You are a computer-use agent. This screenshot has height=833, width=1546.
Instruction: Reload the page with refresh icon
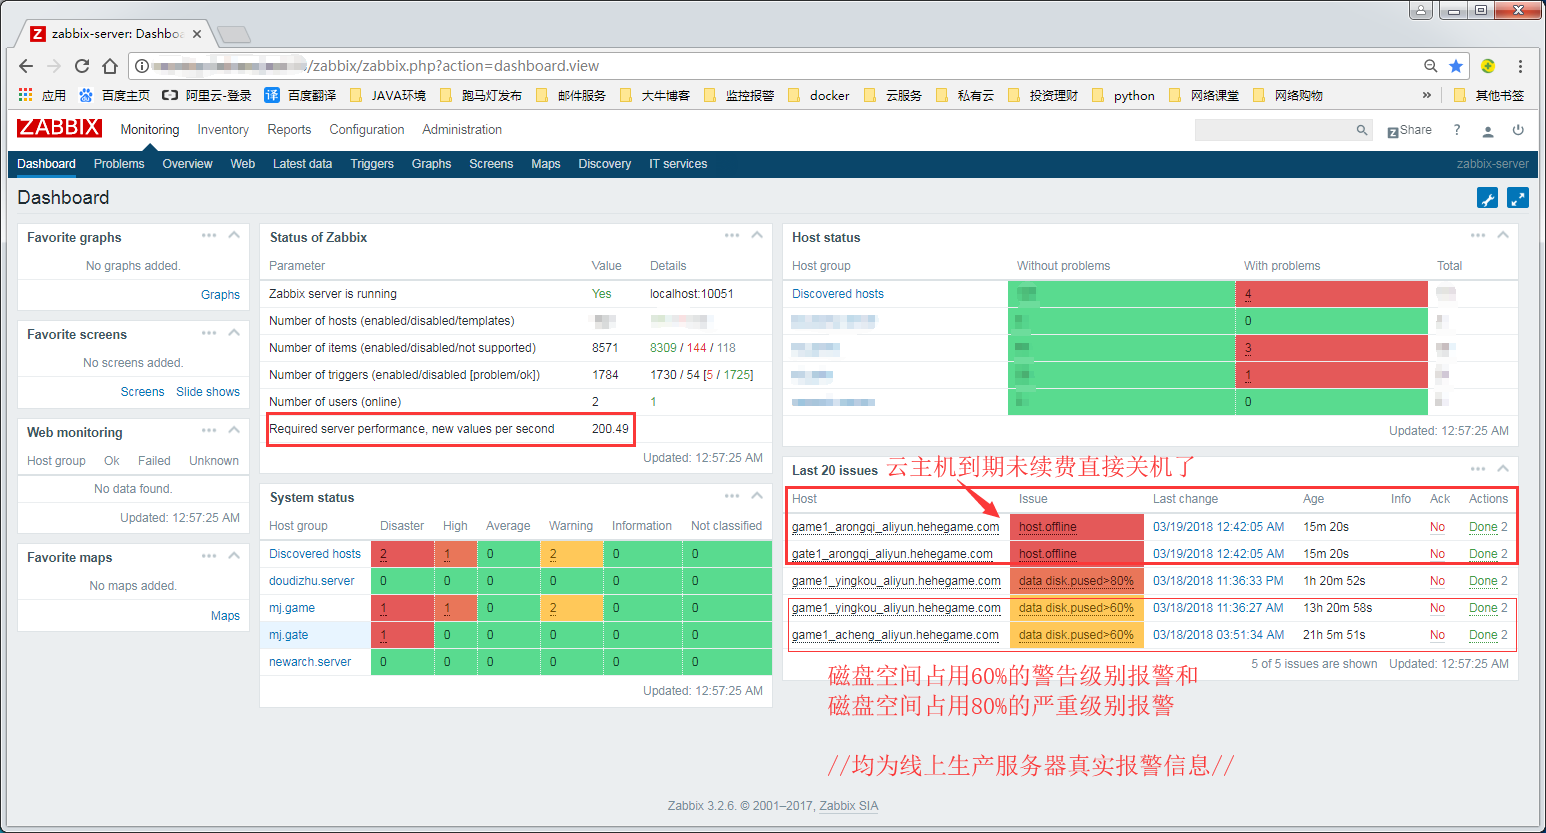point(82,66)
